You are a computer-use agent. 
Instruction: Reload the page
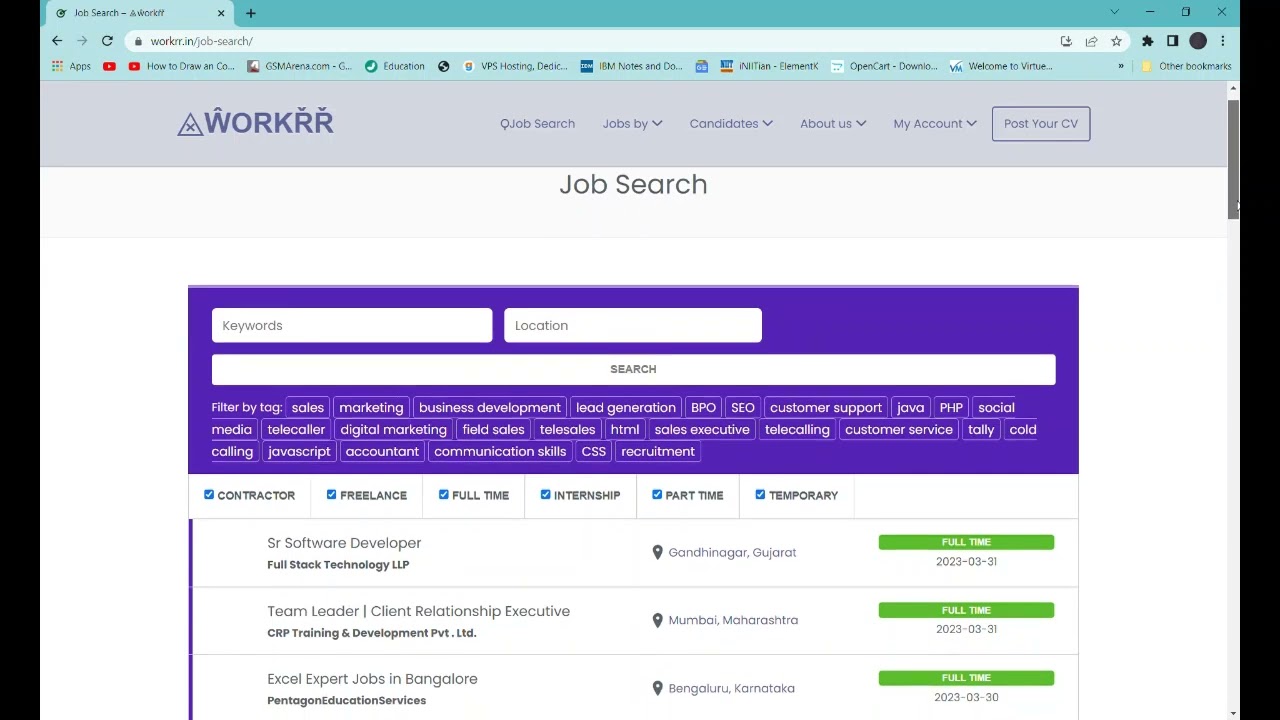tap(107, 41)
